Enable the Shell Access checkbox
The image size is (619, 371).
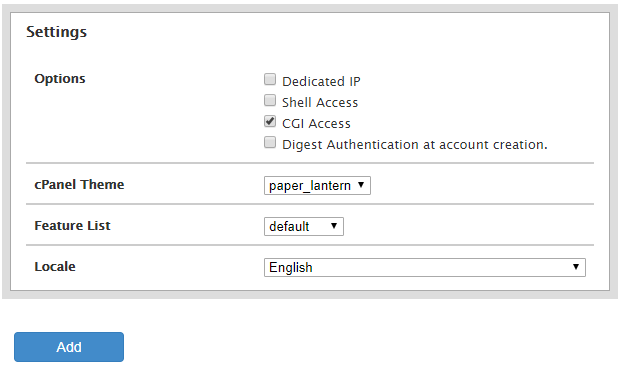pyautogui.click(x=270, y=100)
